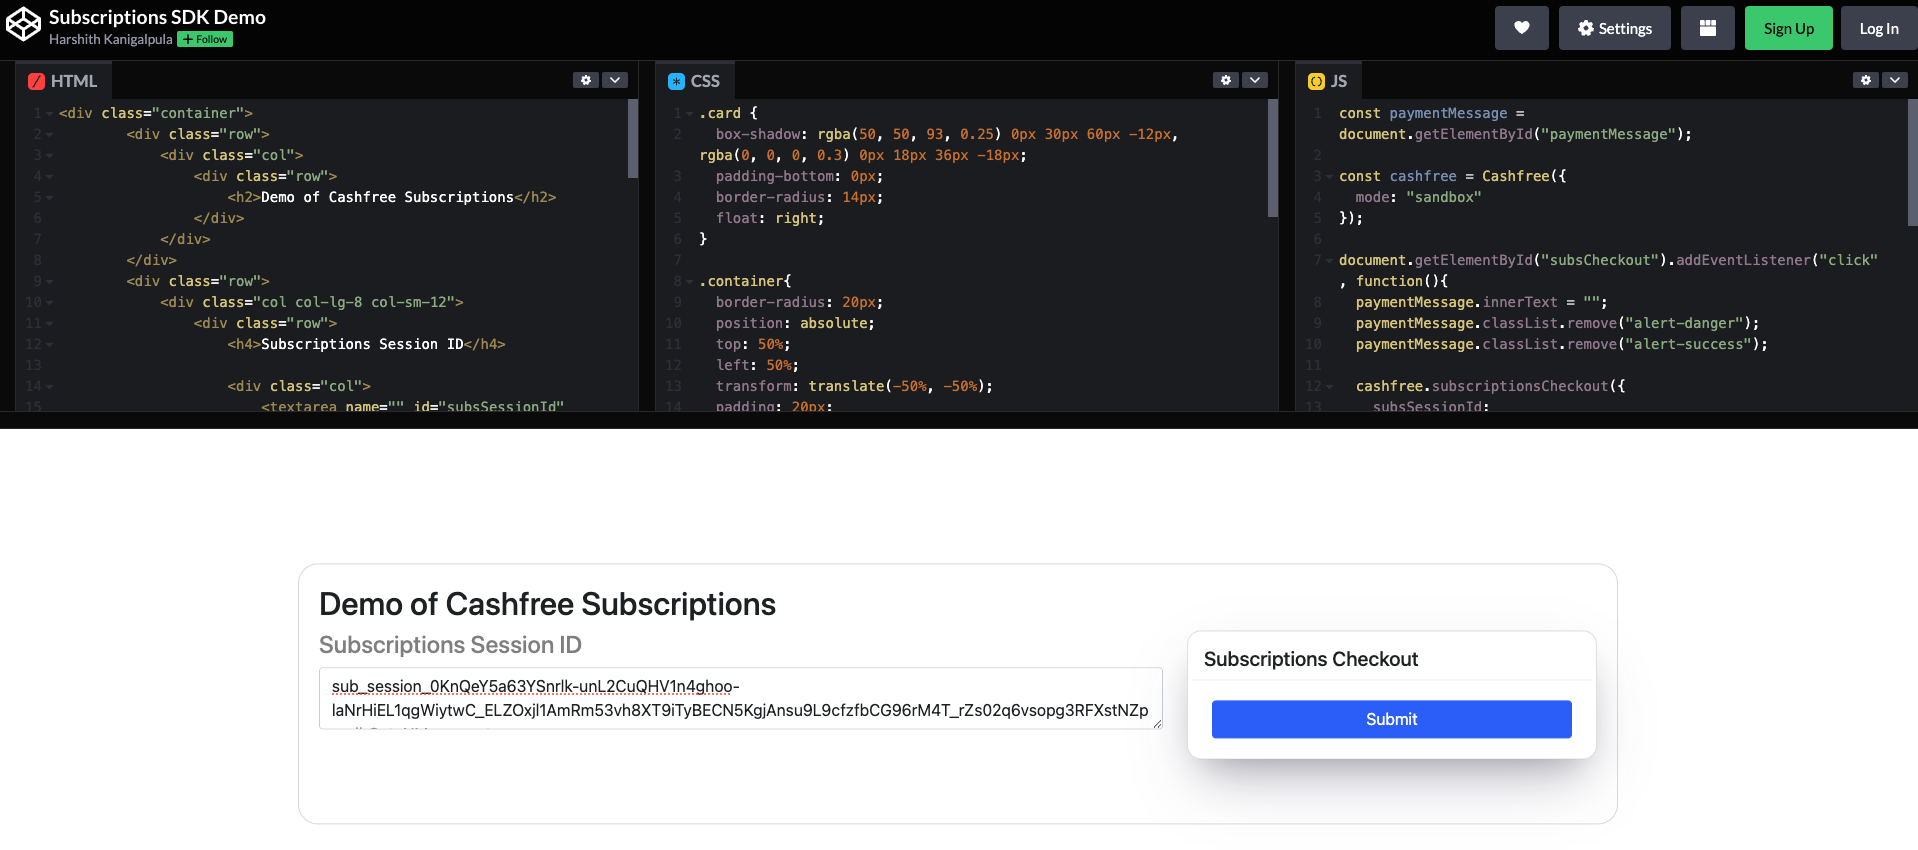Open CSS editor settings gear
The width and height of the screenshot is (1918, 850).
1226,80
